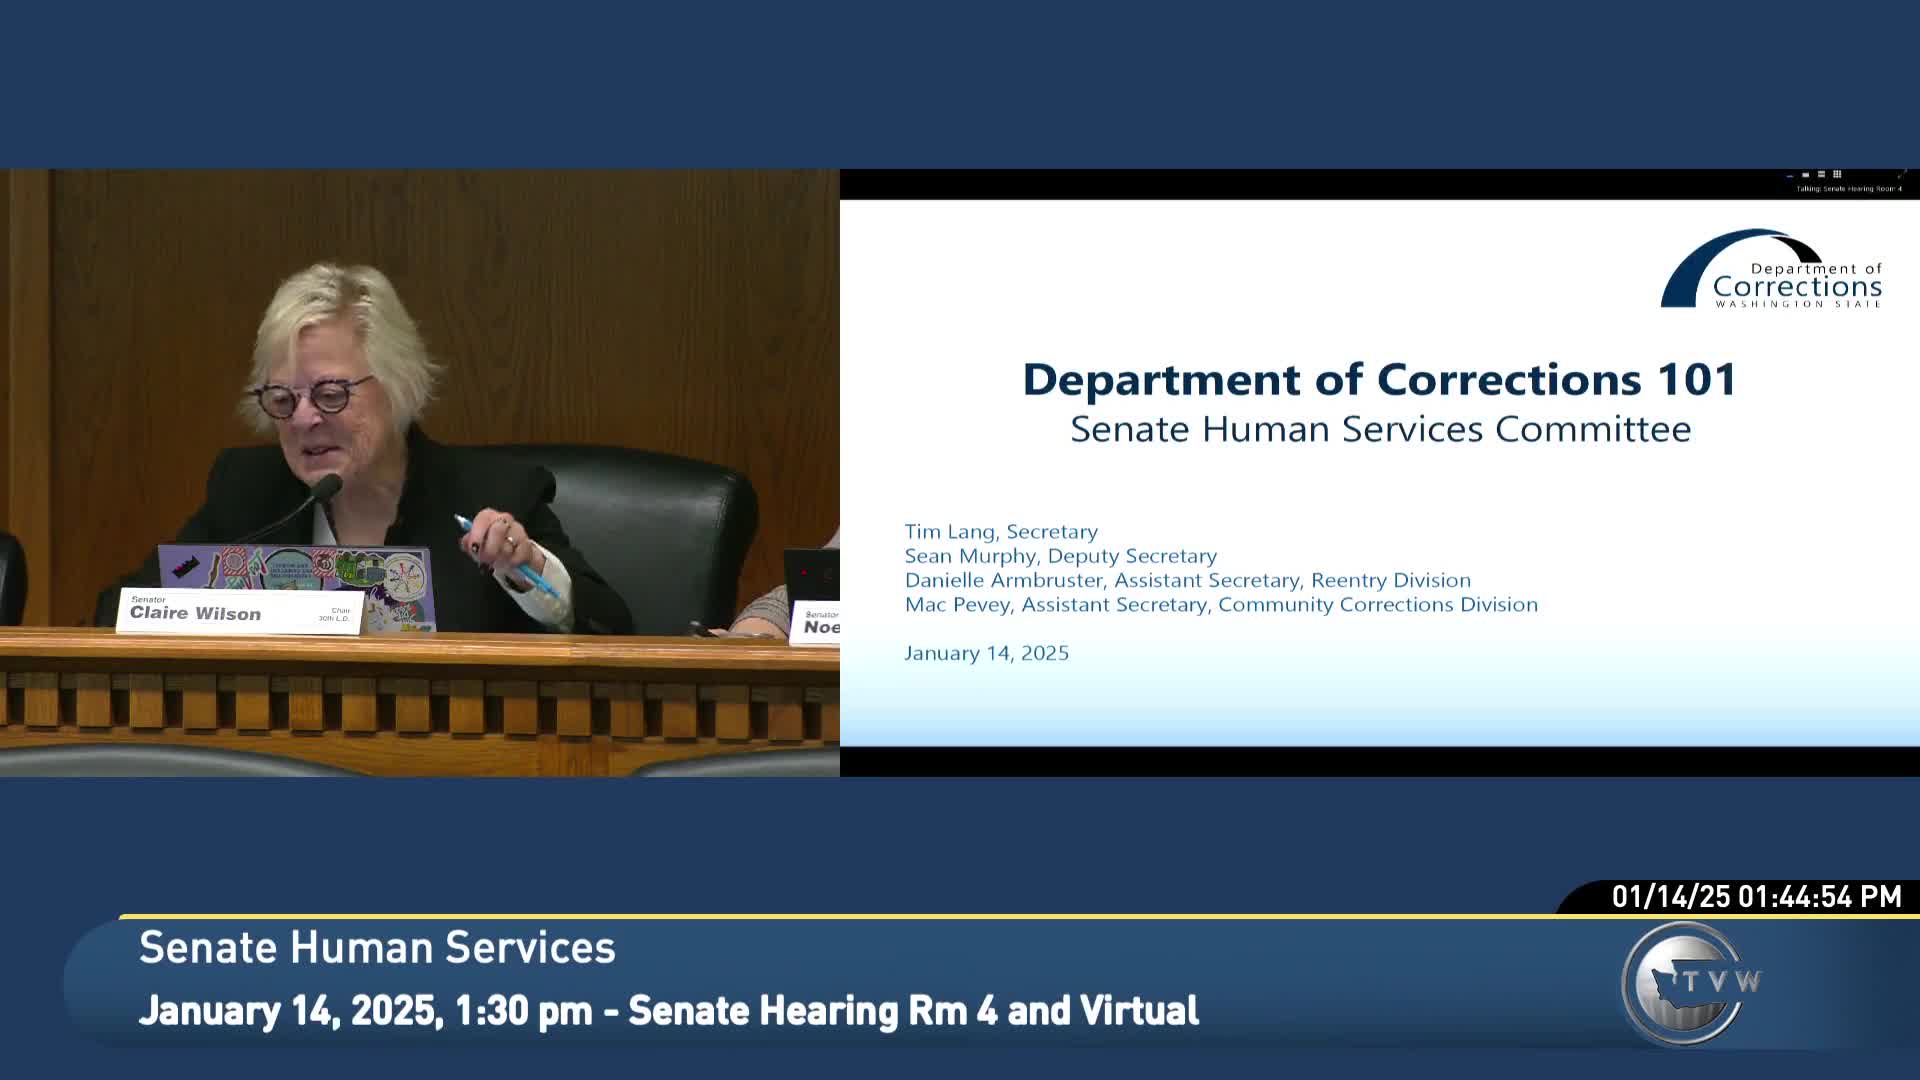1920x1080 pixels.
Task: Select the single-speaker view icon
Action: [x=1805, y=175]
